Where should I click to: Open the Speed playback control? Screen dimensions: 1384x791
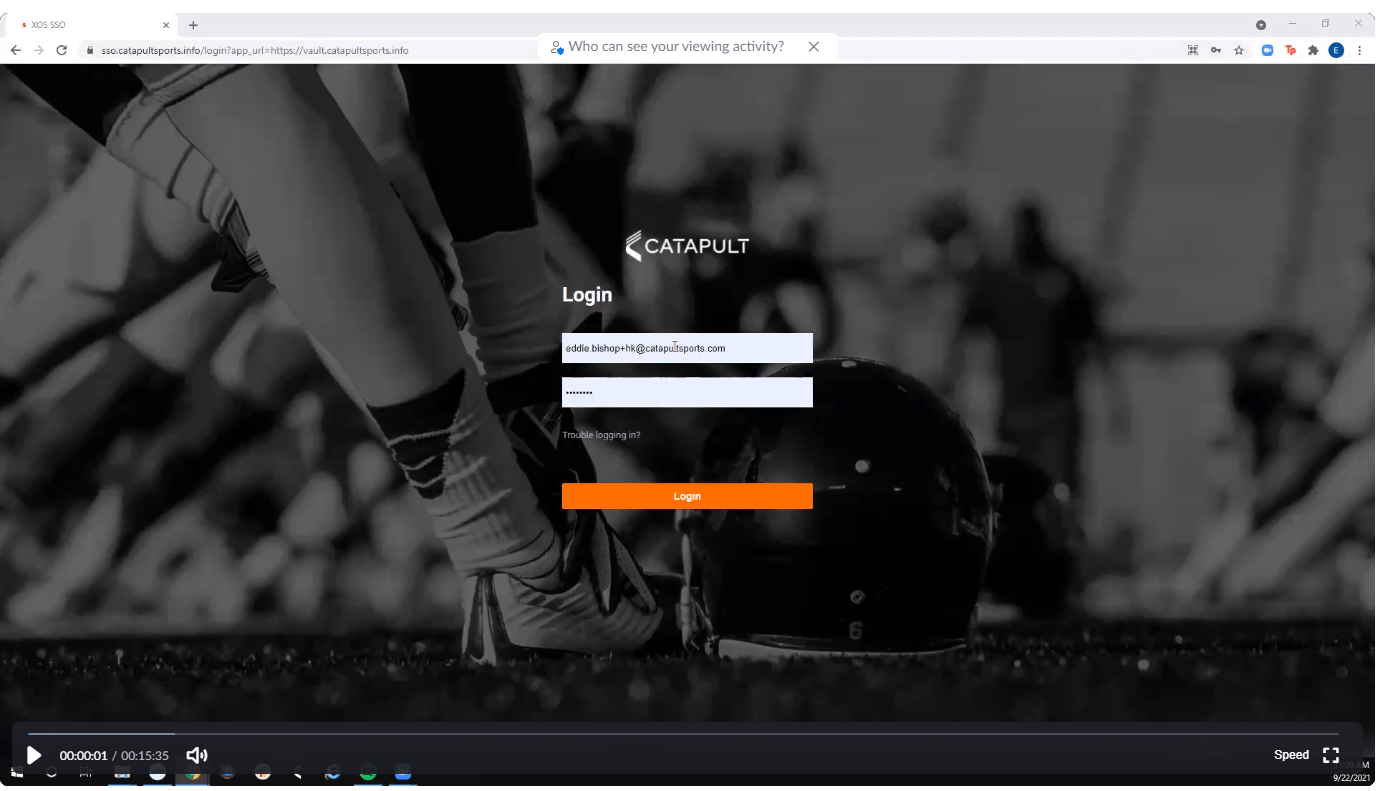(x=1291, y=755)
